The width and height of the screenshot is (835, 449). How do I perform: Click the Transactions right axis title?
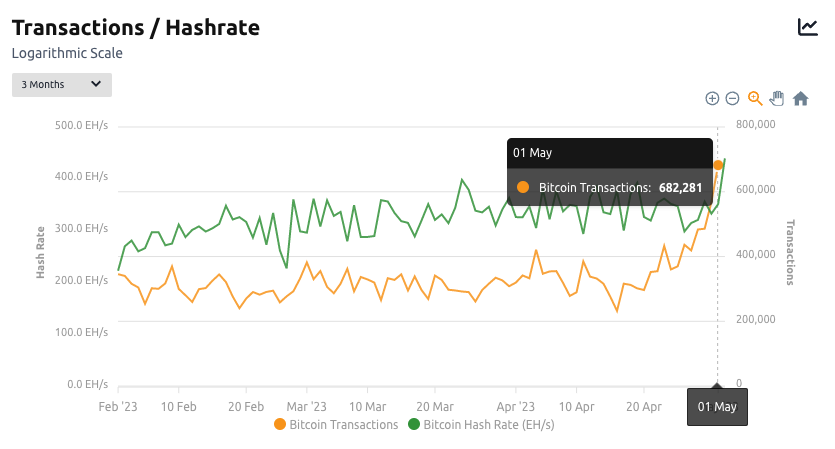pos(790,252)
